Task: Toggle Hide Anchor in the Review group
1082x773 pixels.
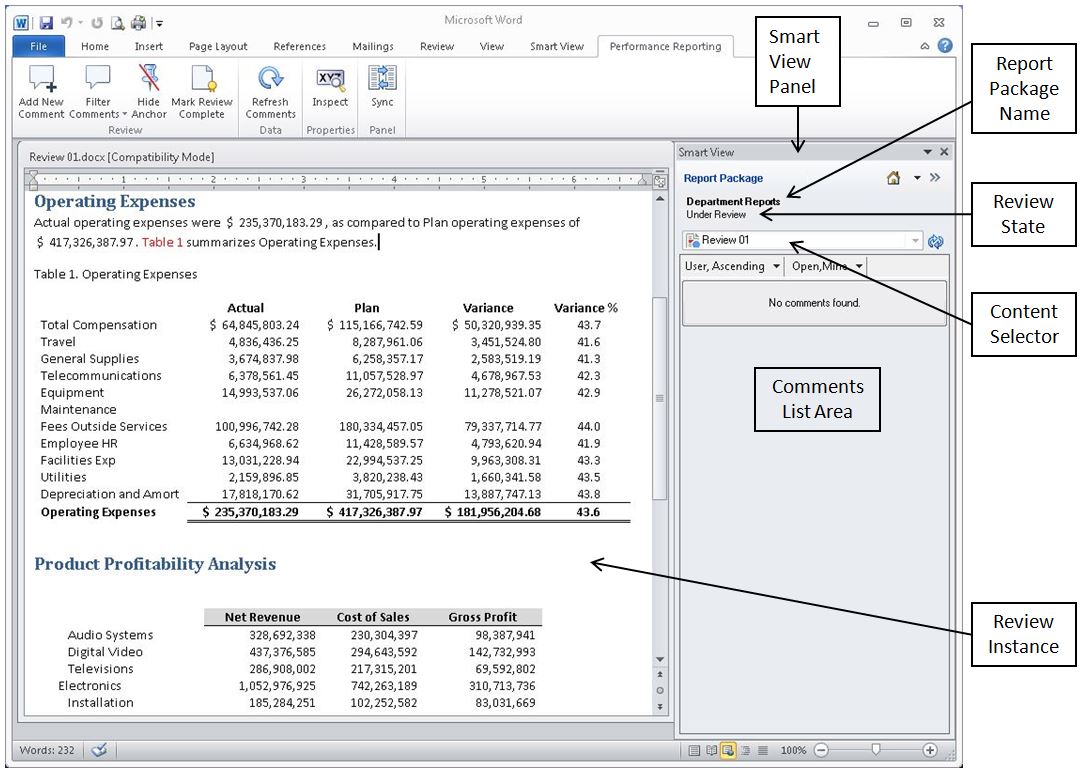Action: point(148,90)
